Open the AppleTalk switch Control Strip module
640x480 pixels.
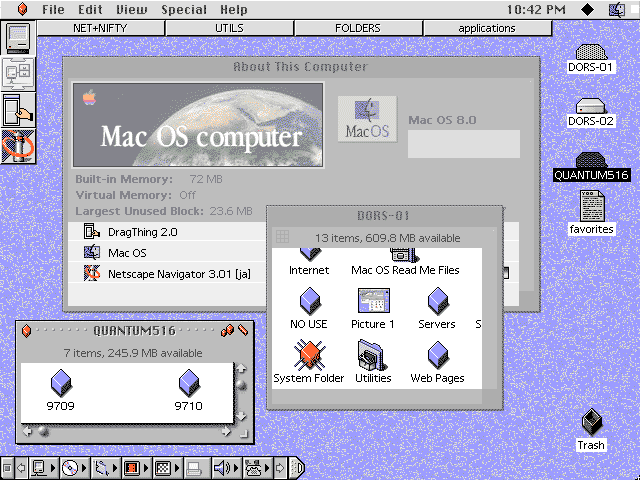44,468
